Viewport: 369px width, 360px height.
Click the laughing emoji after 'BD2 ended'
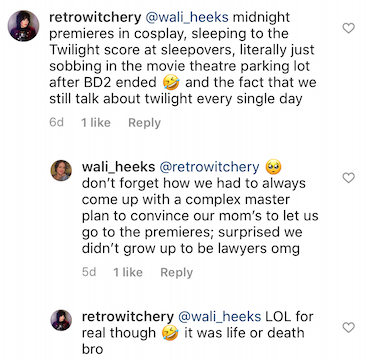pyautogui.click(x=171, y=82)
